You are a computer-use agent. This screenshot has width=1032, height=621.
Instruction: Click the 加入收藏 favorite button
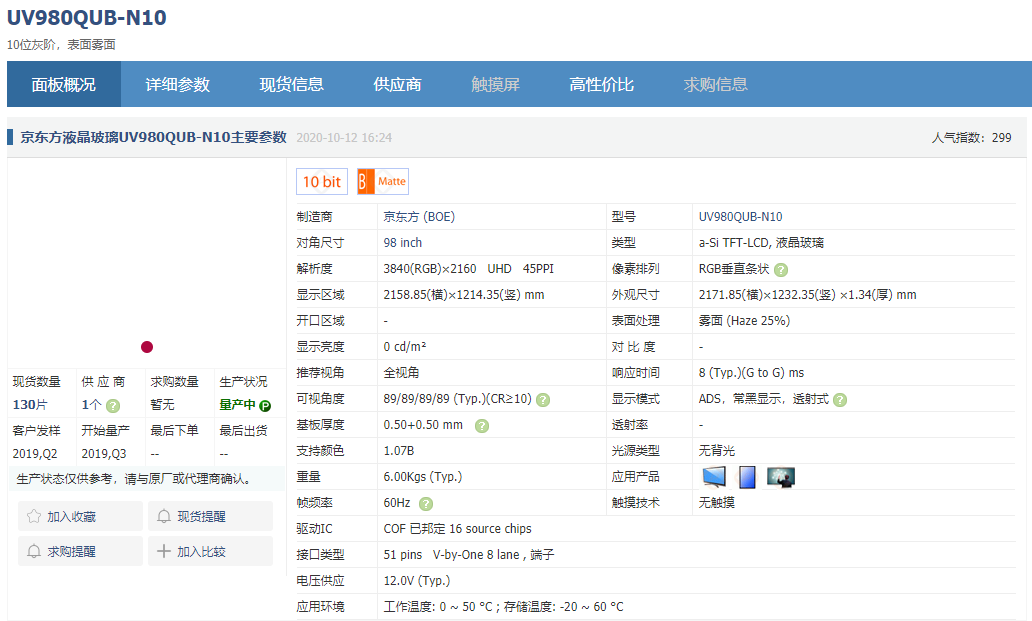coord(79,517)
